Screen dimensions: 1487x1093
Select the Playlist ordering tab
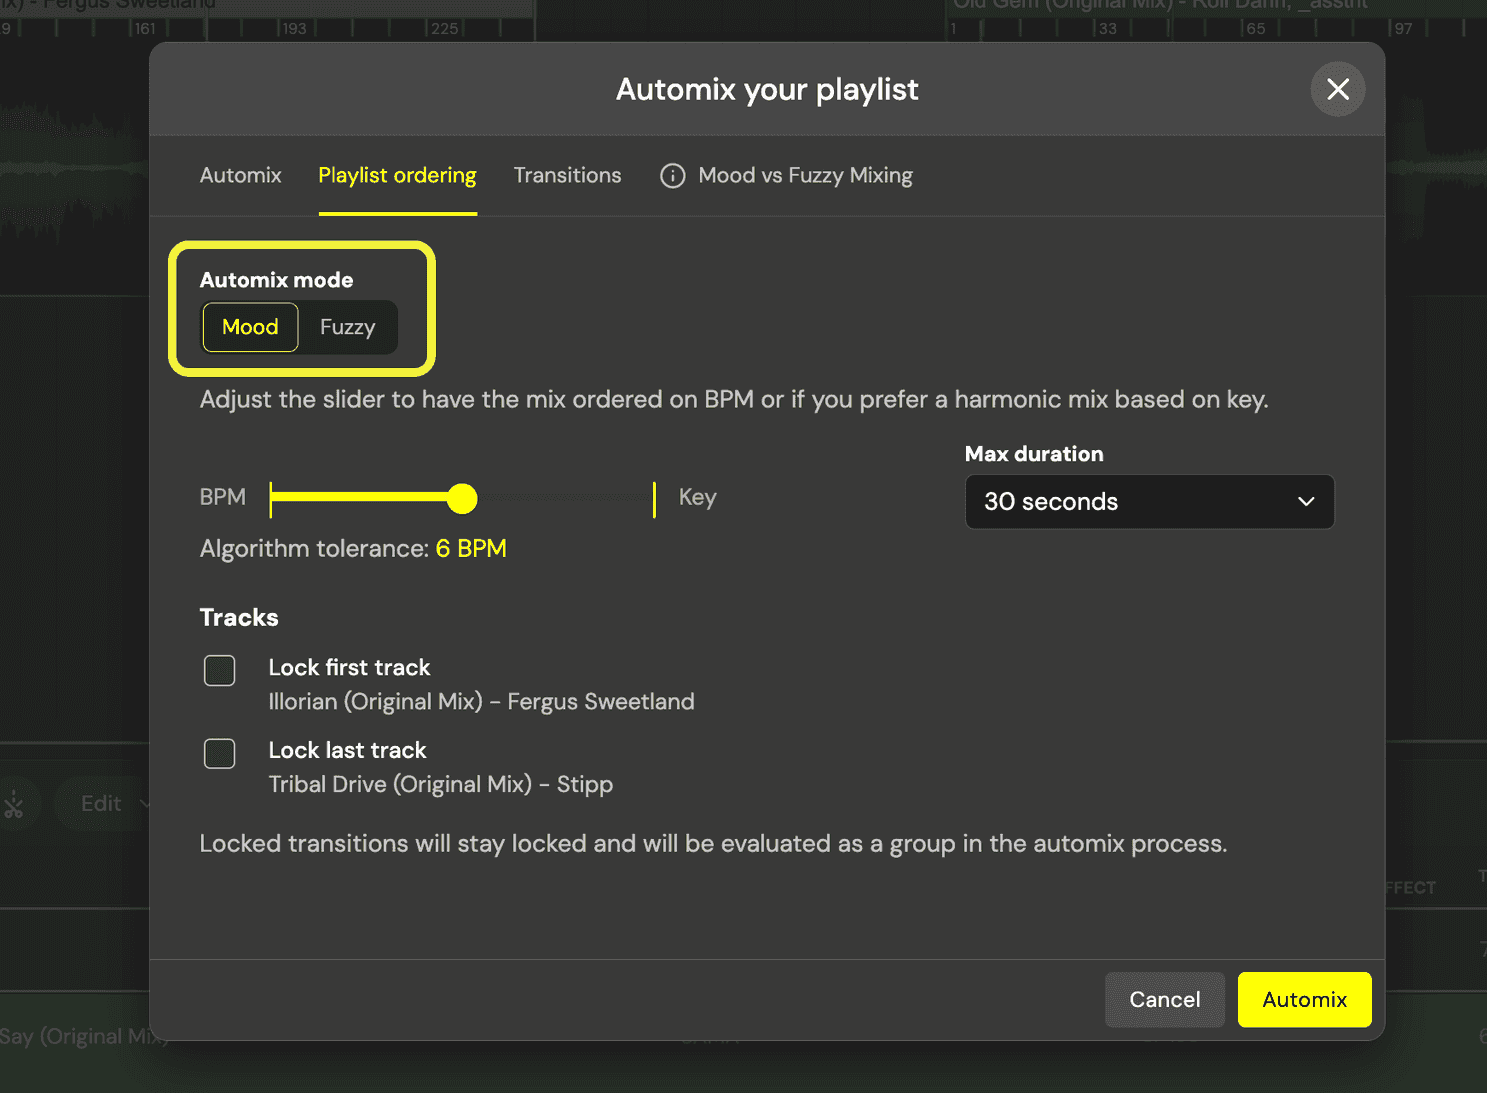pyautogui.click(x=397, y=175)
